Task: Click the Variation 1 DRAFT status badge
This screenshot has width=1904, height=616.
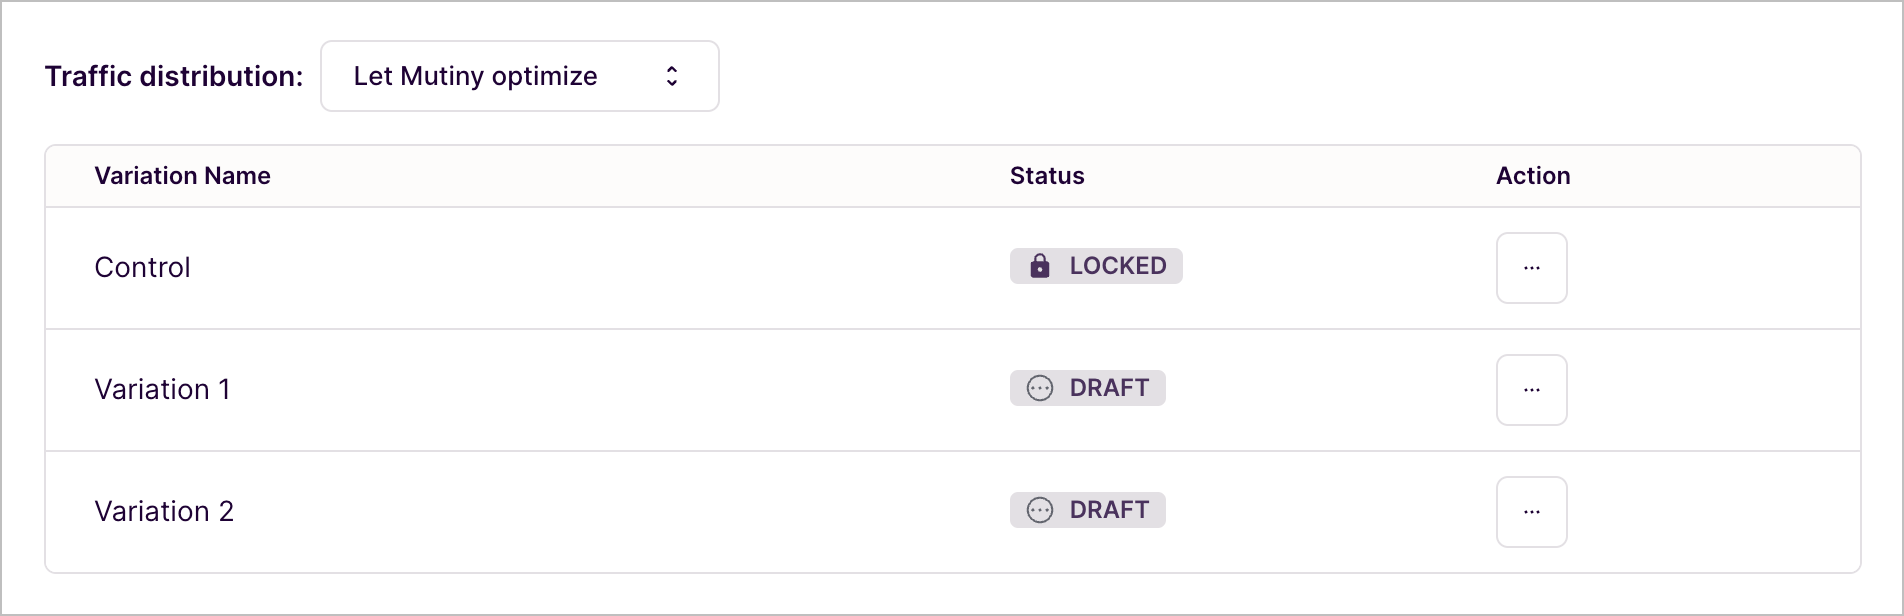Action: coord(1088,388)
